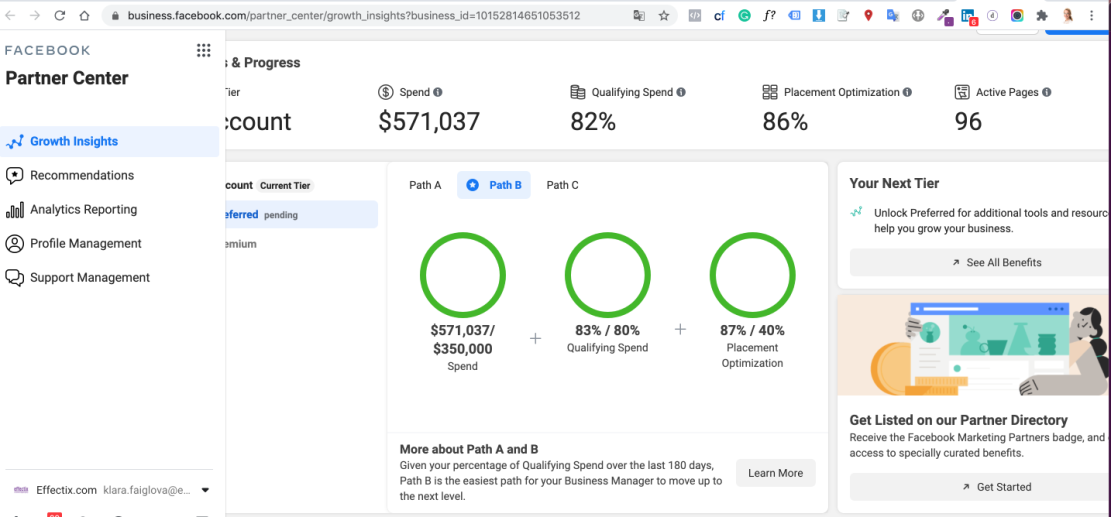Viewport: 1111px width, 517px height.
Task: Reload the page in the browser
Action: point(60,16)
